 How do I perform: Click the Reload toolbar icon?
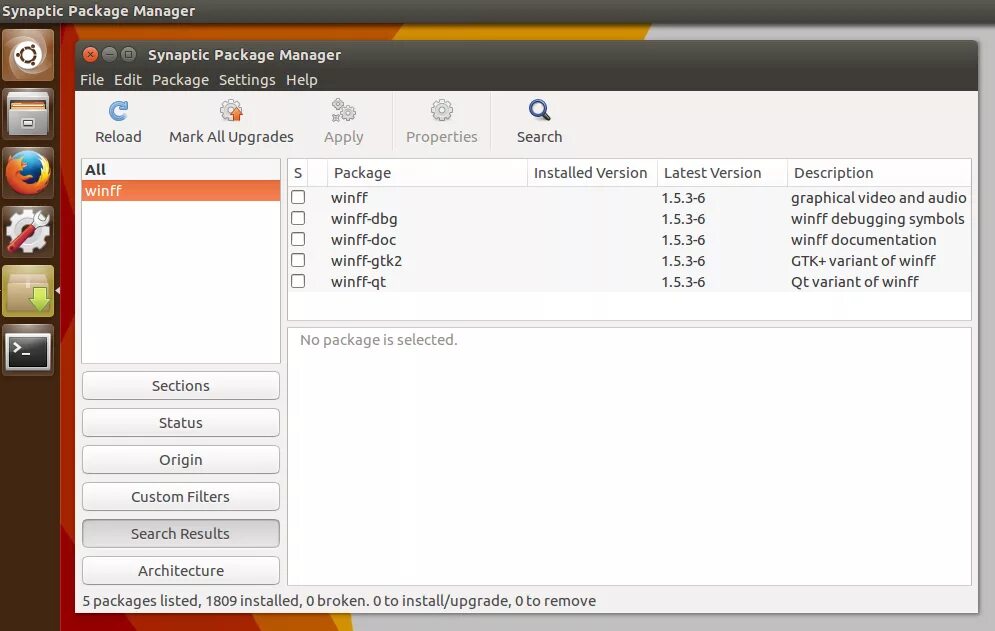118,111
